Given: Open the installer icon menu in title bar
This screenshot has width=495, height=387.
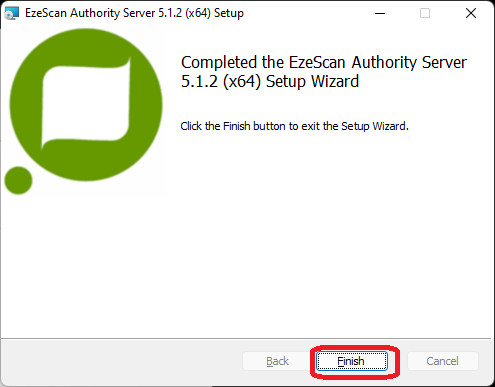Looking at the screenshot, I should click(12, 13).
